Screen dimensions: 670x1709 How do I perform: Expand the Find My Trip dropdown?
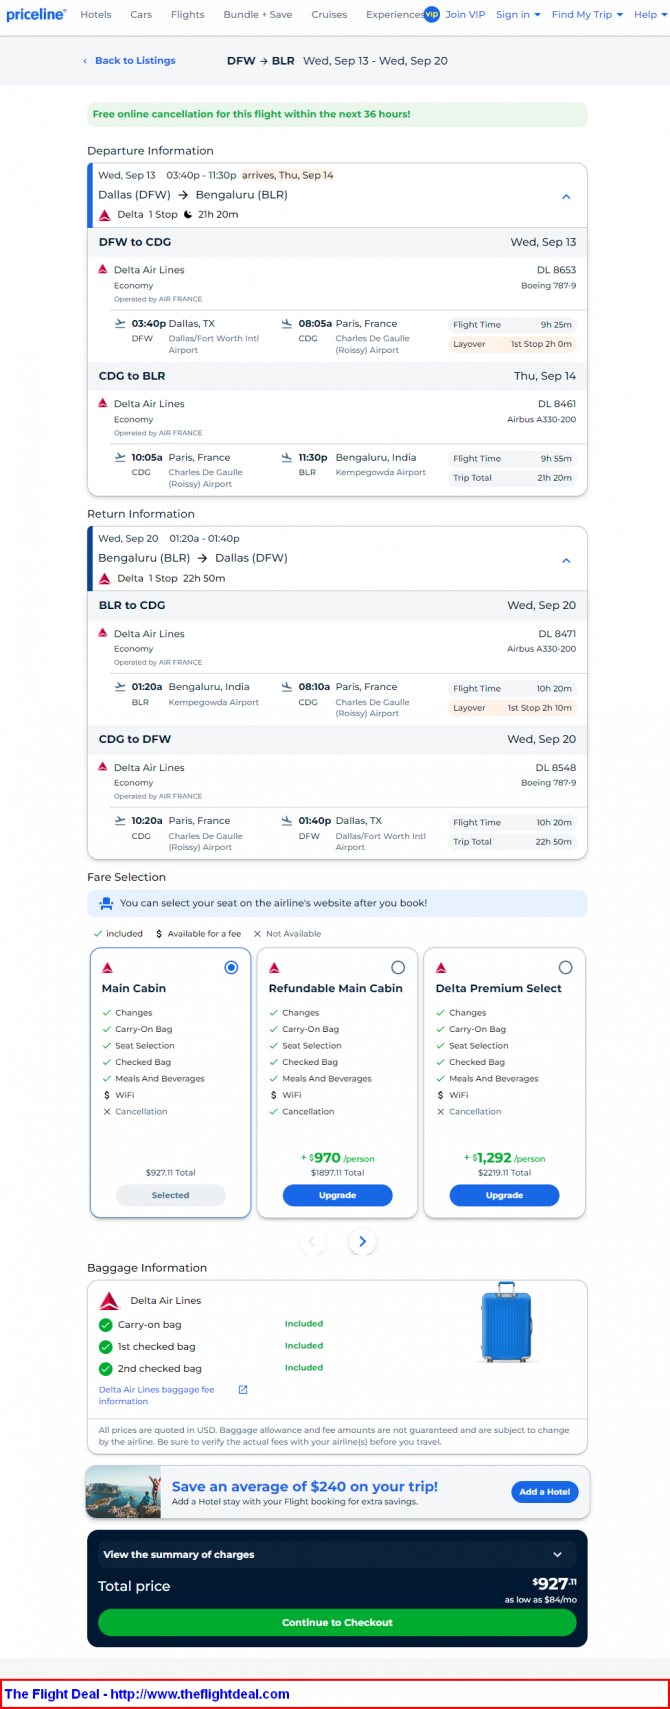pos(587,15)
